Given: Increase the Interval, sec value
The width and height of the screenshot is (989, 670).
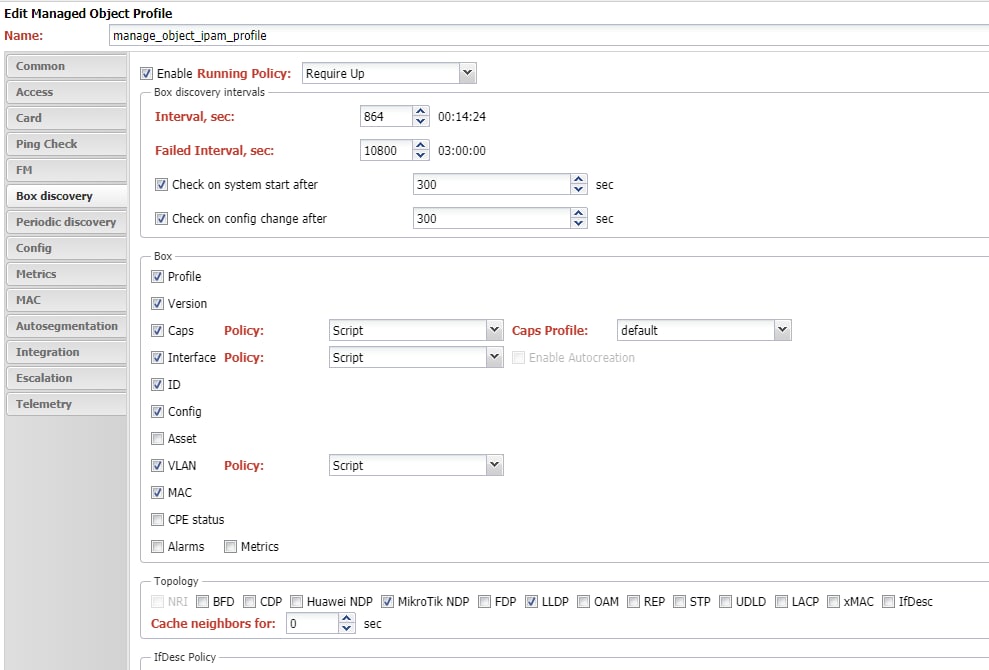Looking at the screenshot, I should 421,112.
